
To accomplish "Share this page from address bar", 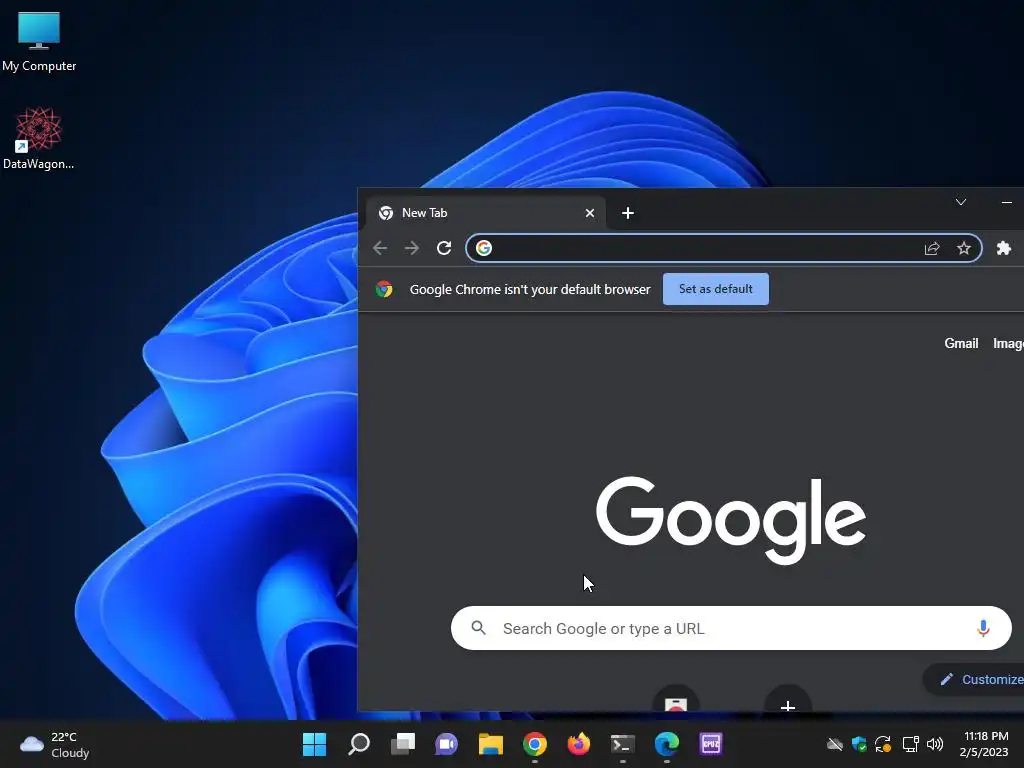I will (x=932, y=248).
